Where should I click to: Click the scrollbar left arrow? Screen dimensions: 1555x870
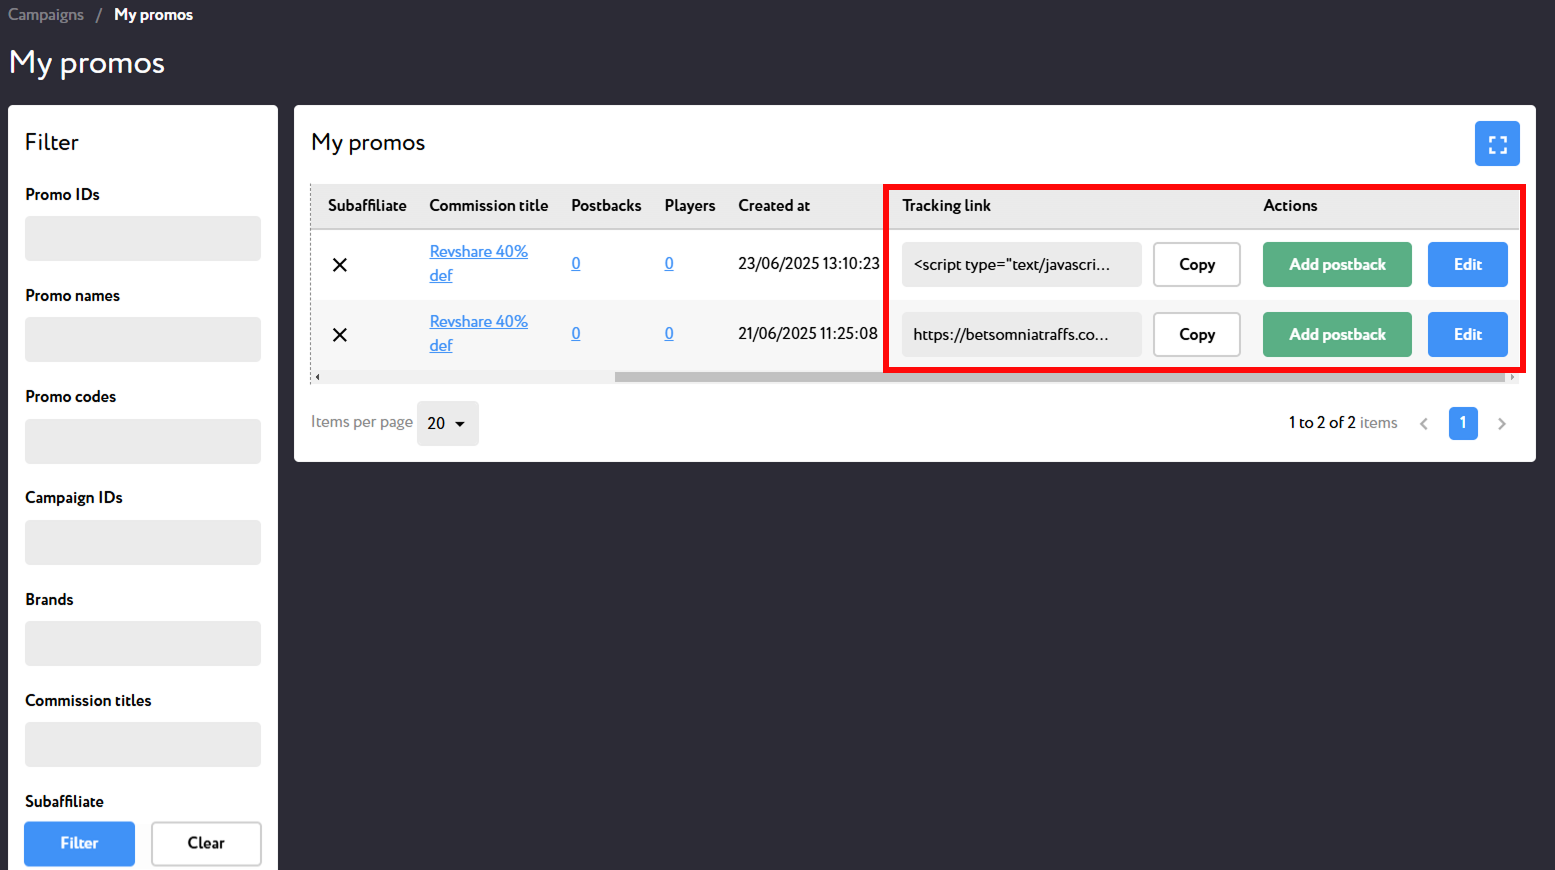pos(318,377)
